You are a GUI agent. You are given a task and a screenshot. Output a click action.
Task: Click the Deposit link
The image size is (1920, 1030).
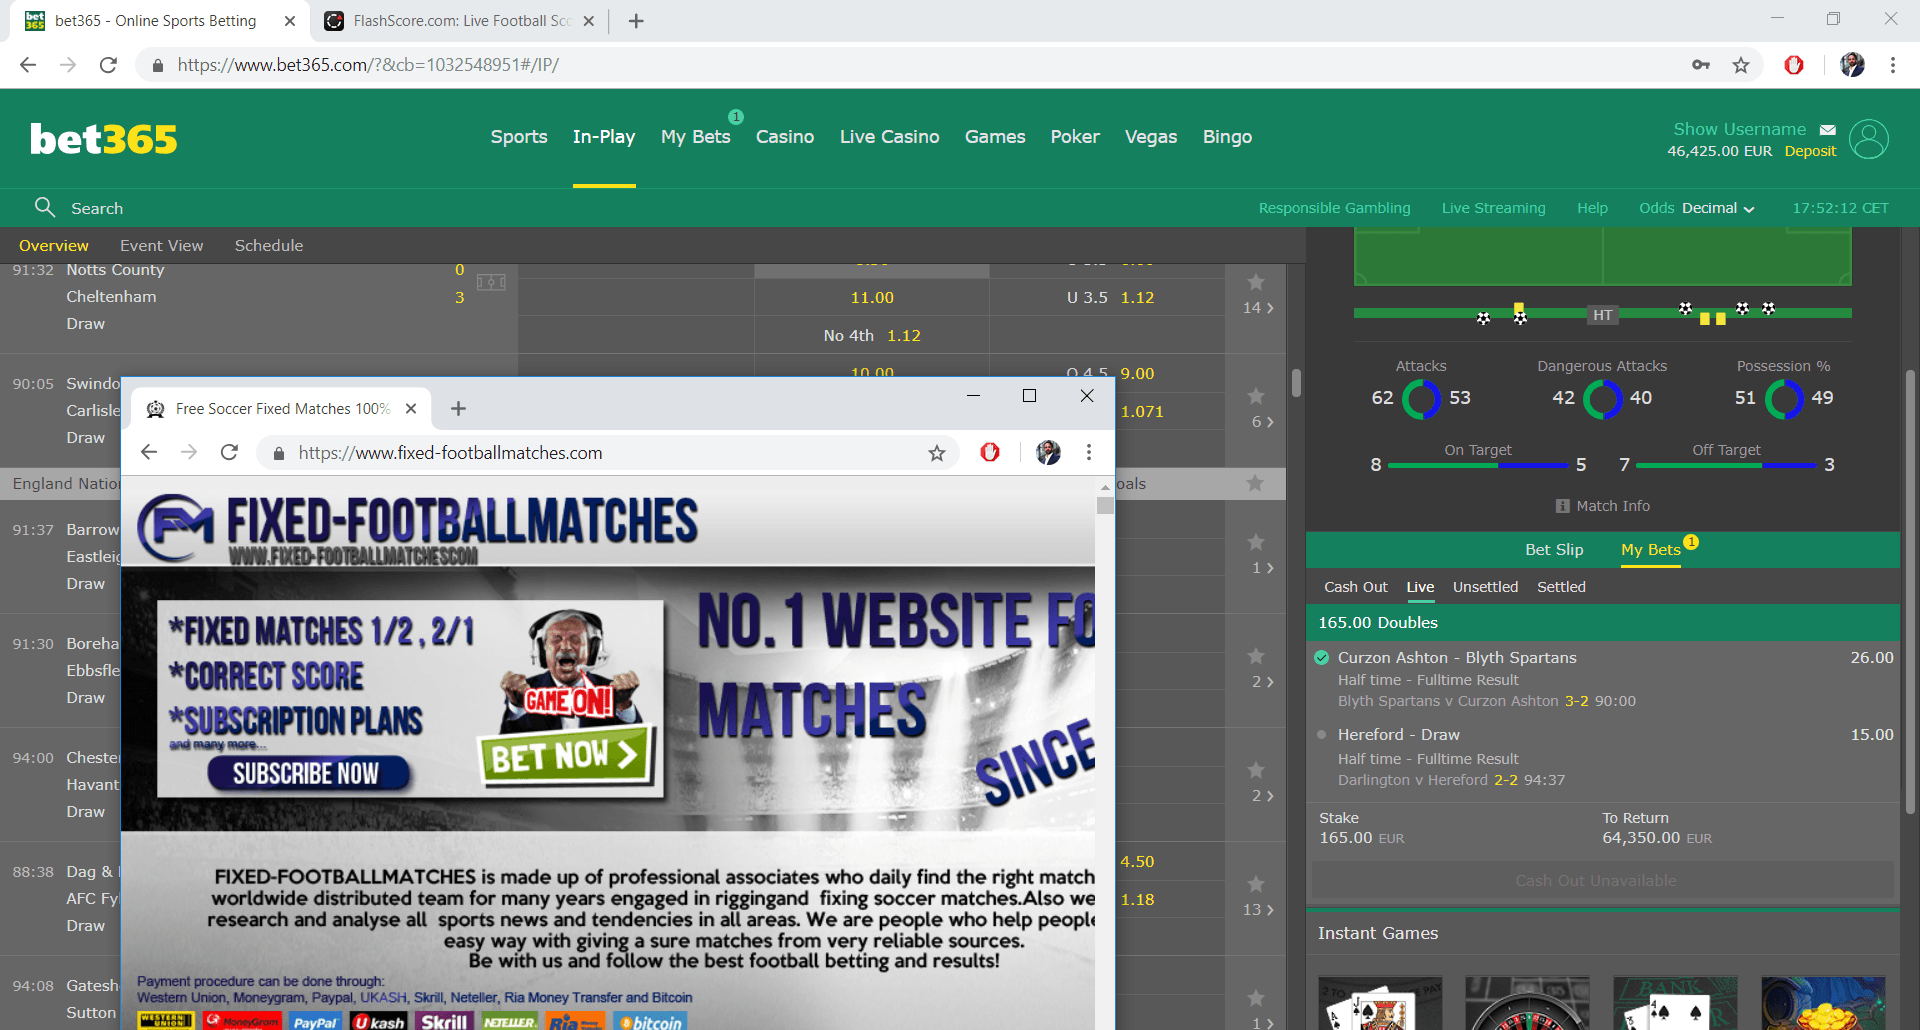(x=1810, y=151)
